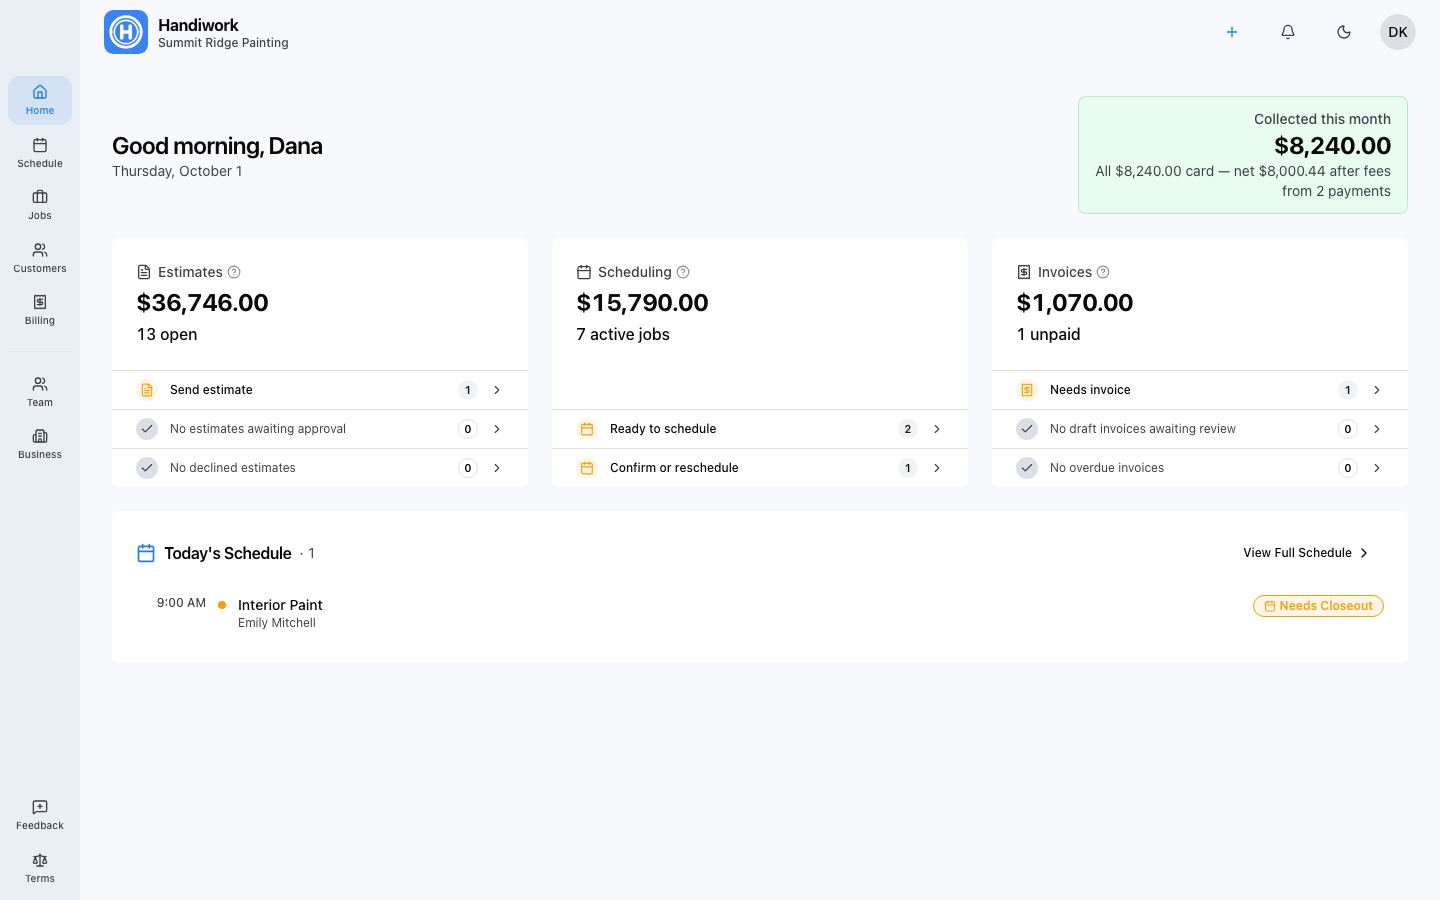Screen dimensions: 1440x900
Task: Open the notifications bell
Action: point(1288,32)
